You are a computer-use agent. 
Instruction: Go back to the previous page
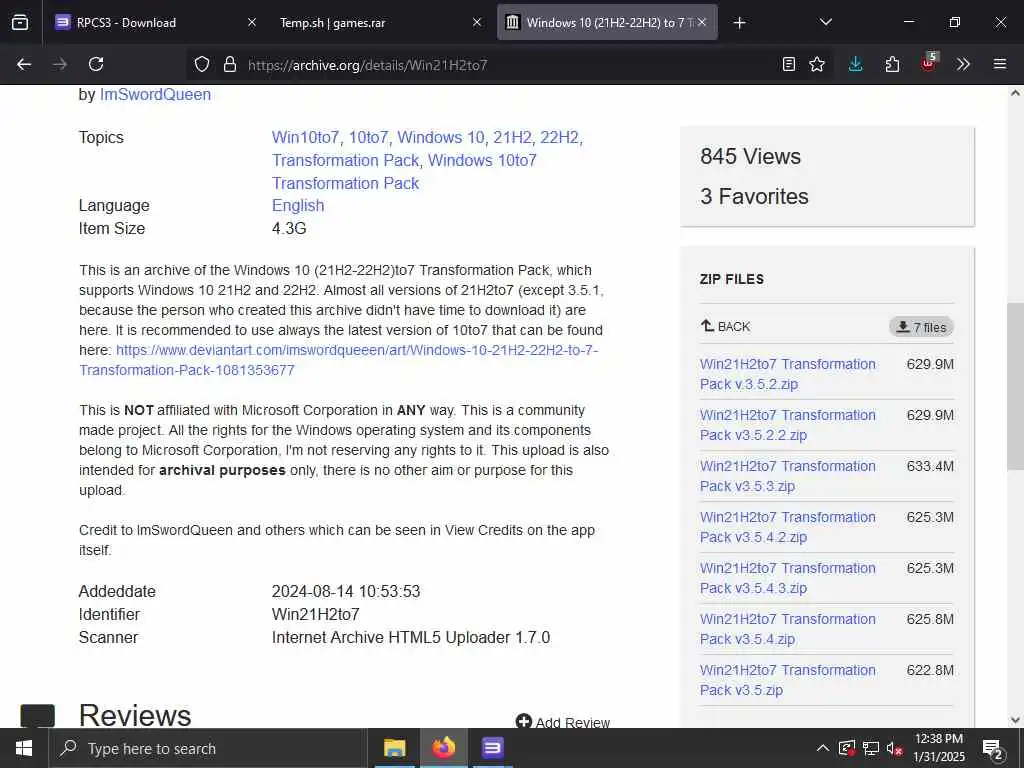pyautogui.click(x=24, y=64)
